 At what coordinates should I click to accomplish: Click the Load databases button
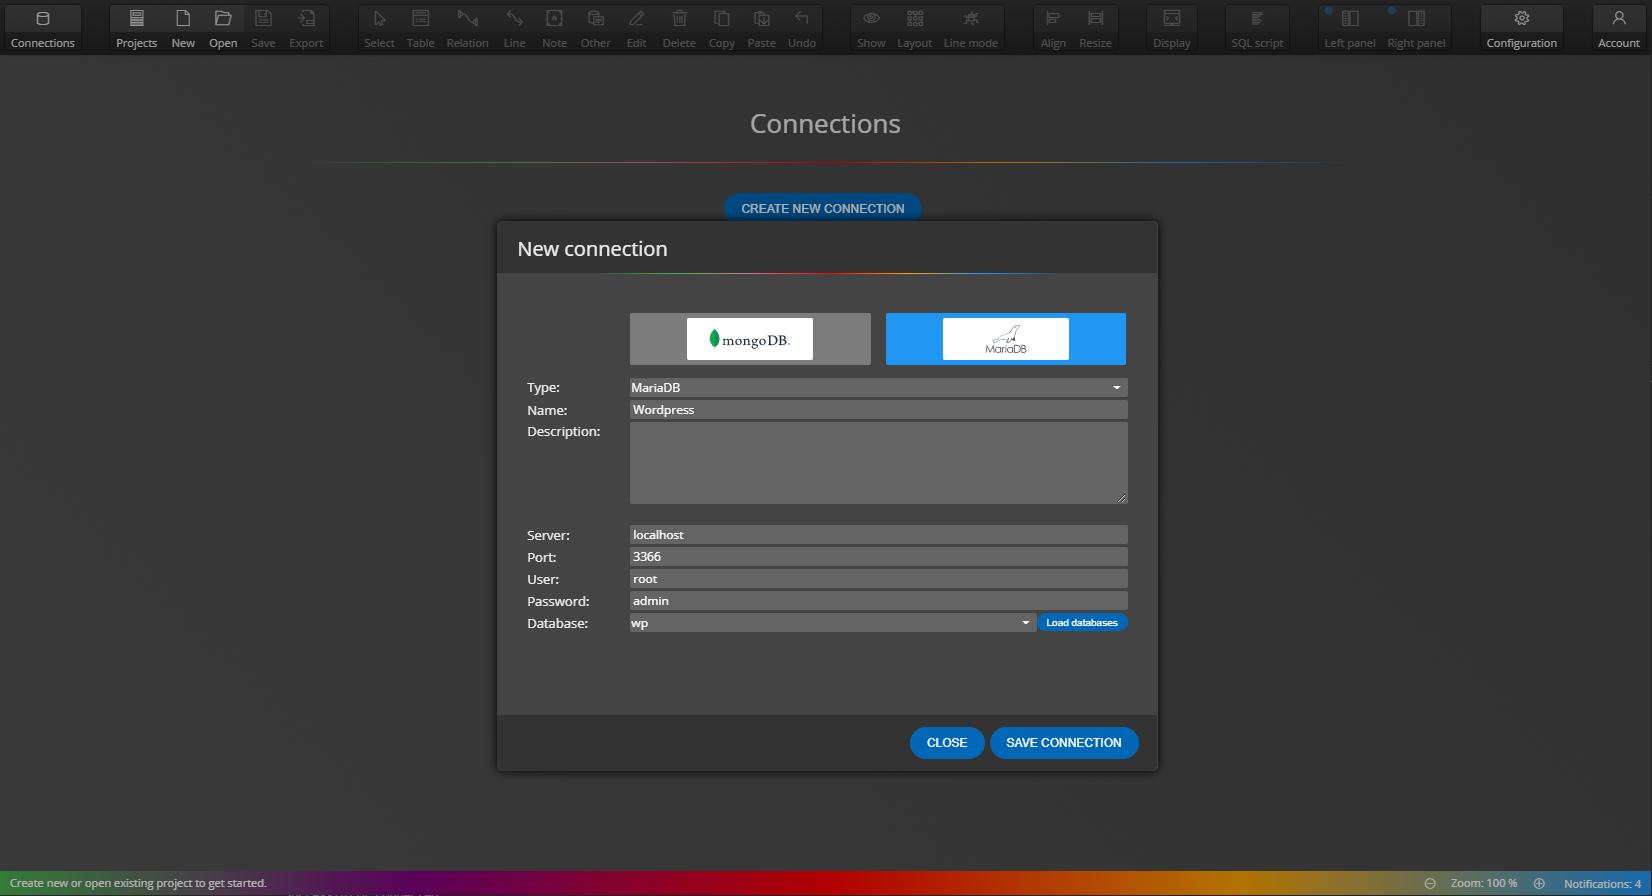tap(1082, 623)
